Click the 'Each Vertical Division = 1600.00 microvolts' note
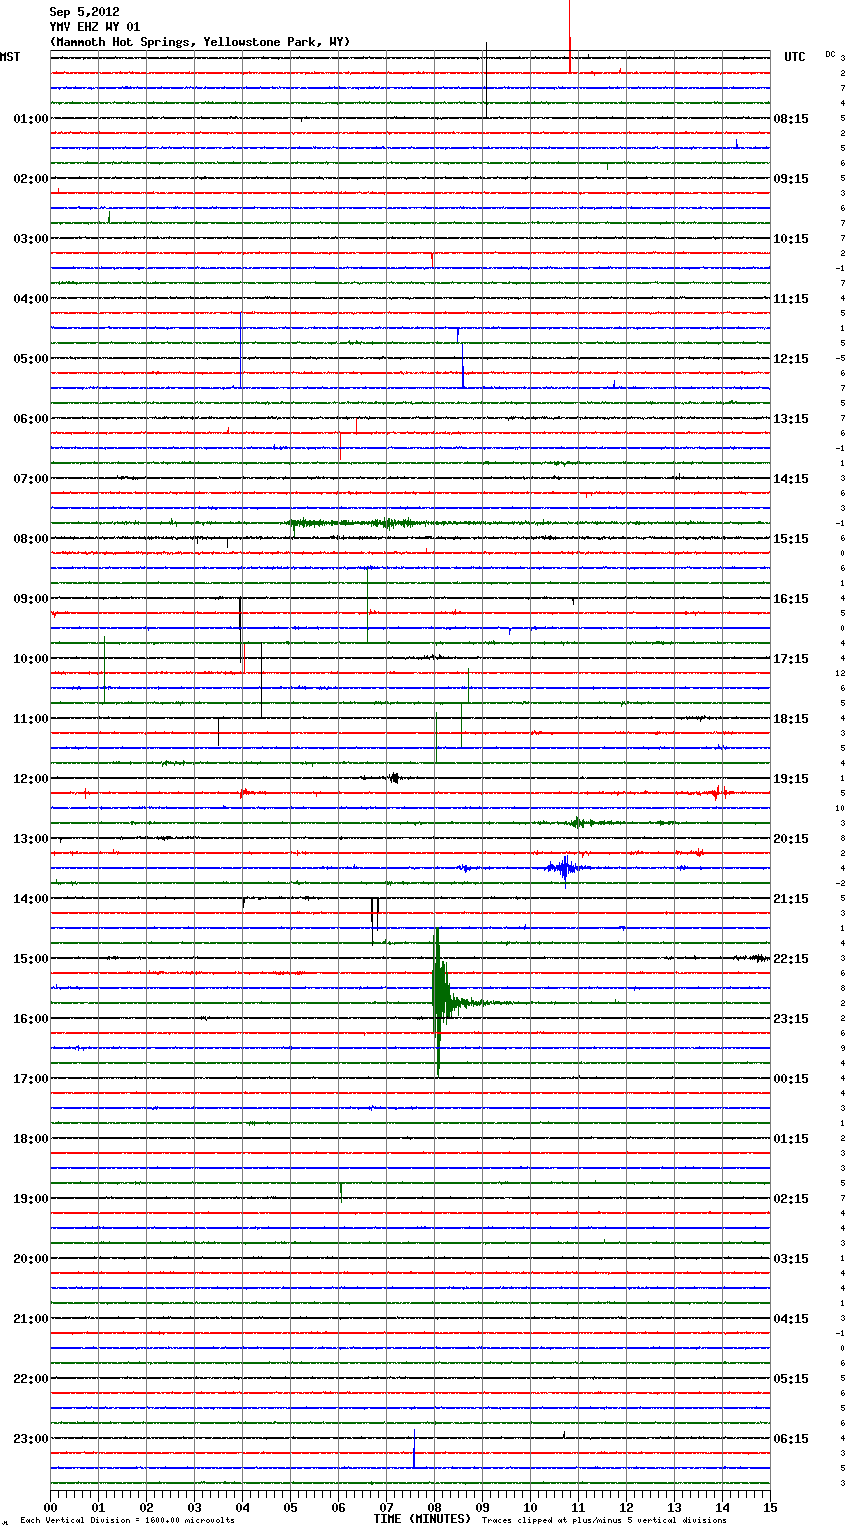Image resolution: width=850 pixels, height=1534 pixels. pos(127,1521)
